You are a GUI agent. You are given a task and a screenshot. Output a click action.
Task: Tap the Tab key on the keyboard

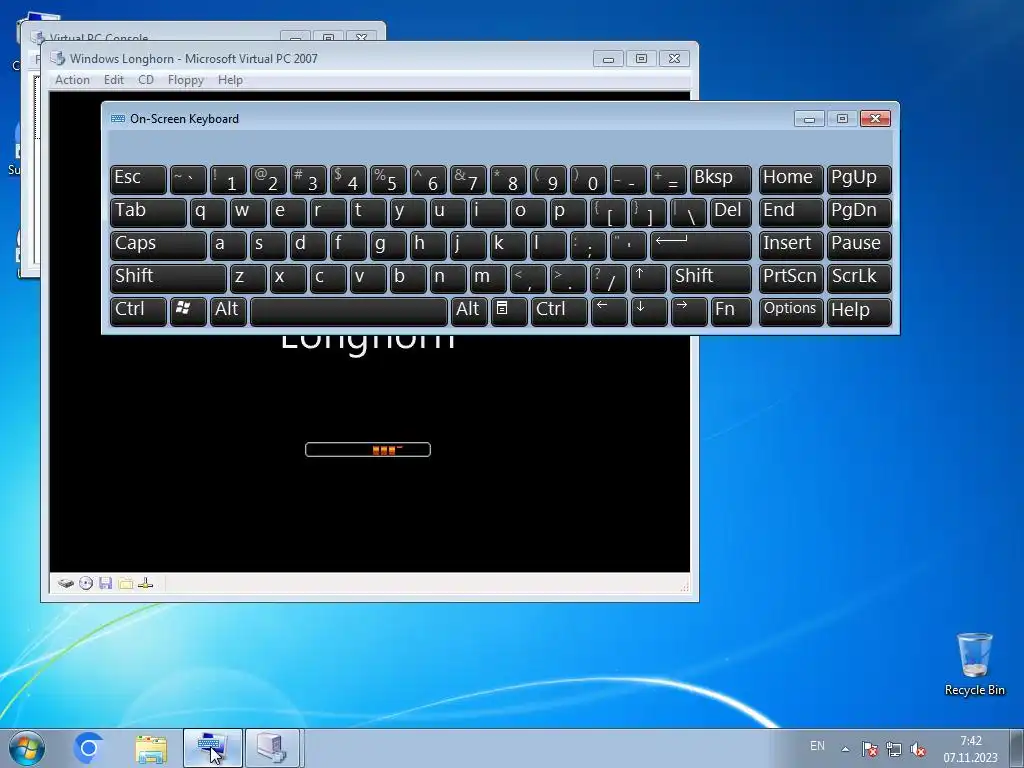(148, 212)
